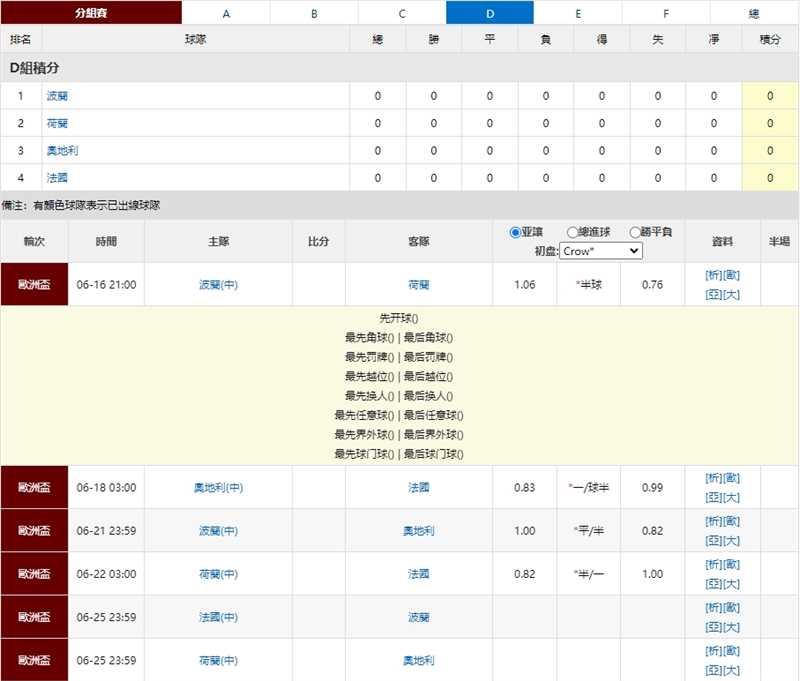800x681 pixels.
Task: Click [析] analysis link for 波蘭 vs 荷蘭
Action: coord(713,275)
